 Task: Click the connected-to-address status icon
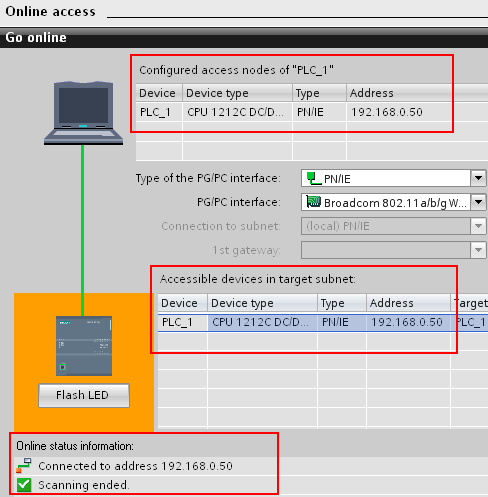point(24,465)
